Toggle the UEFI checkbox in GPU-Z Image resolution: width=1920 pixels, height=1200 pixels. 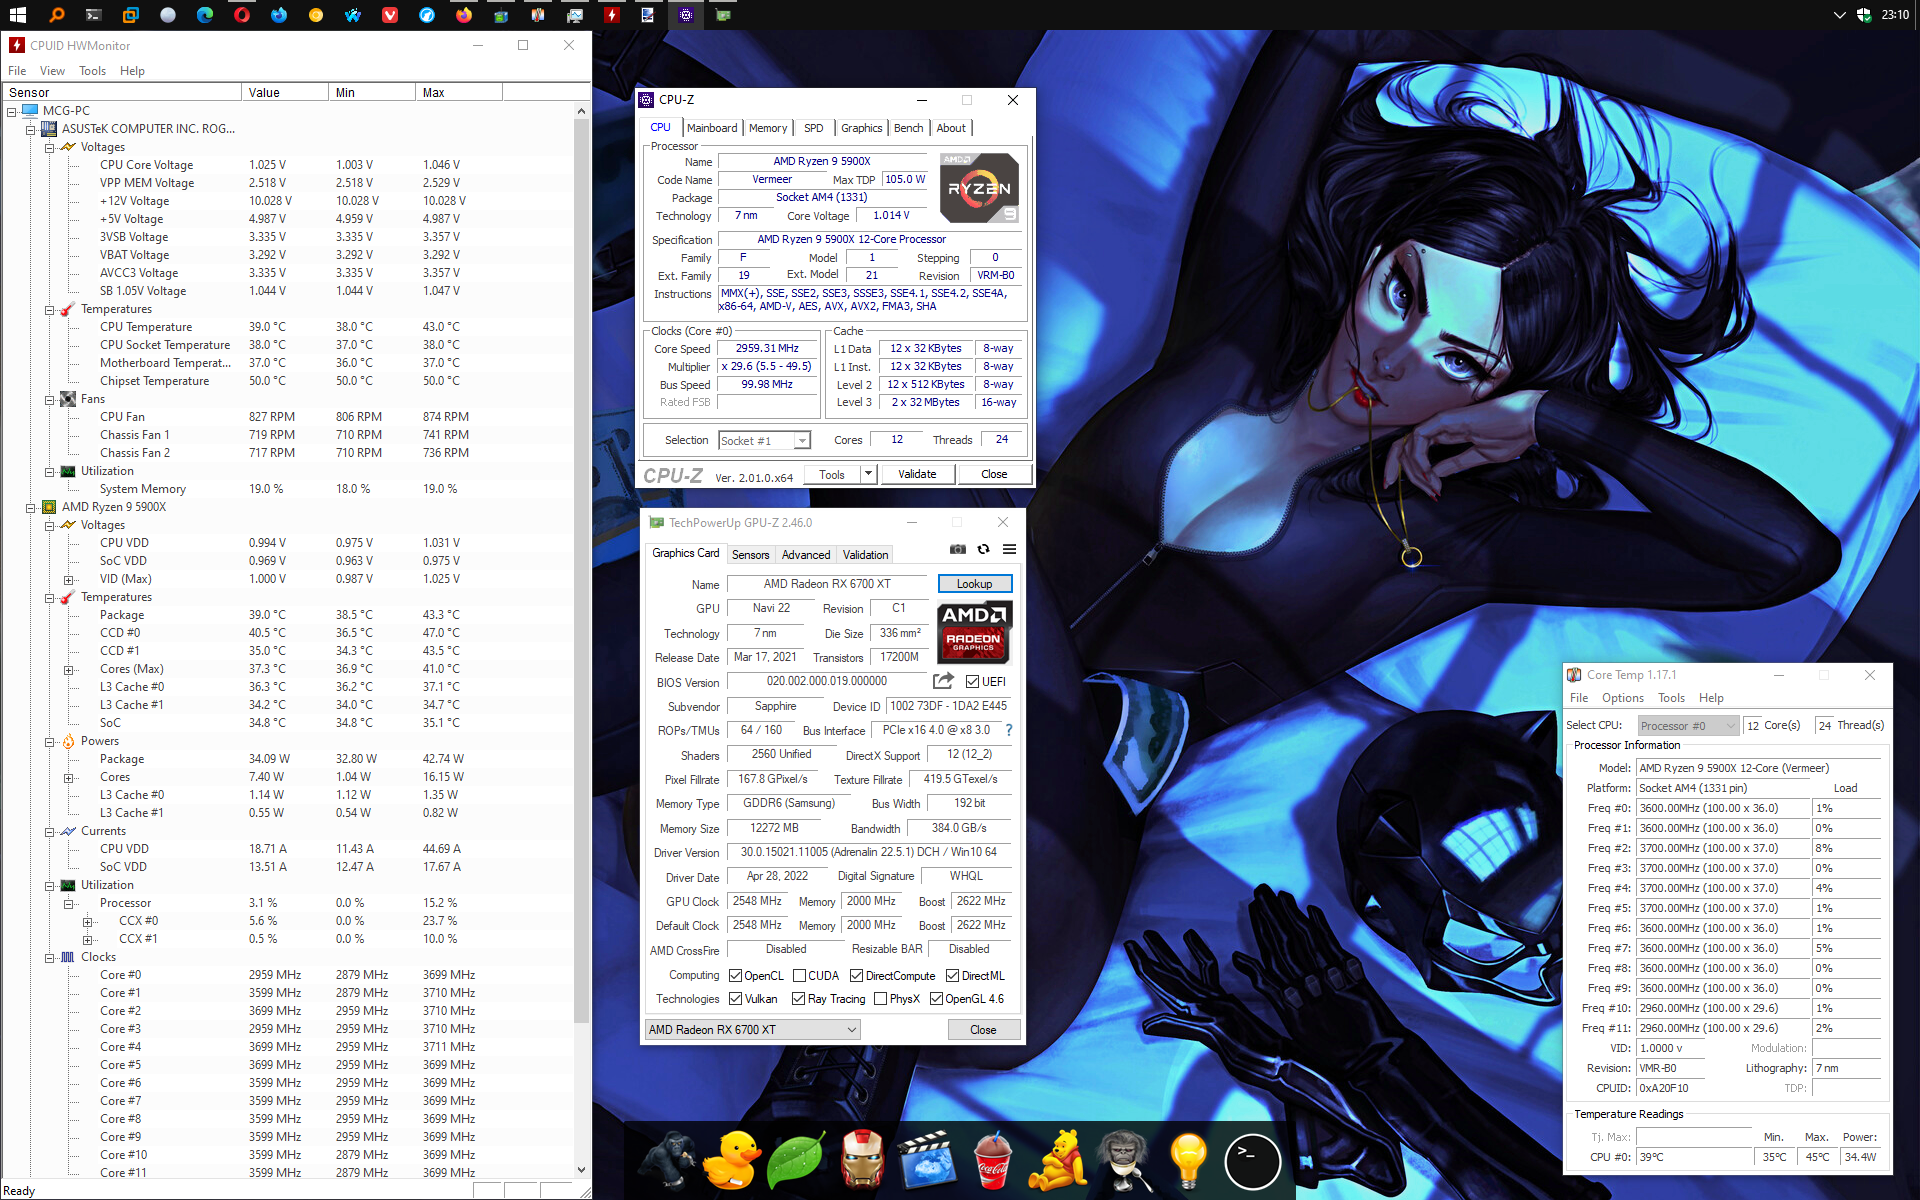(972, 682)
